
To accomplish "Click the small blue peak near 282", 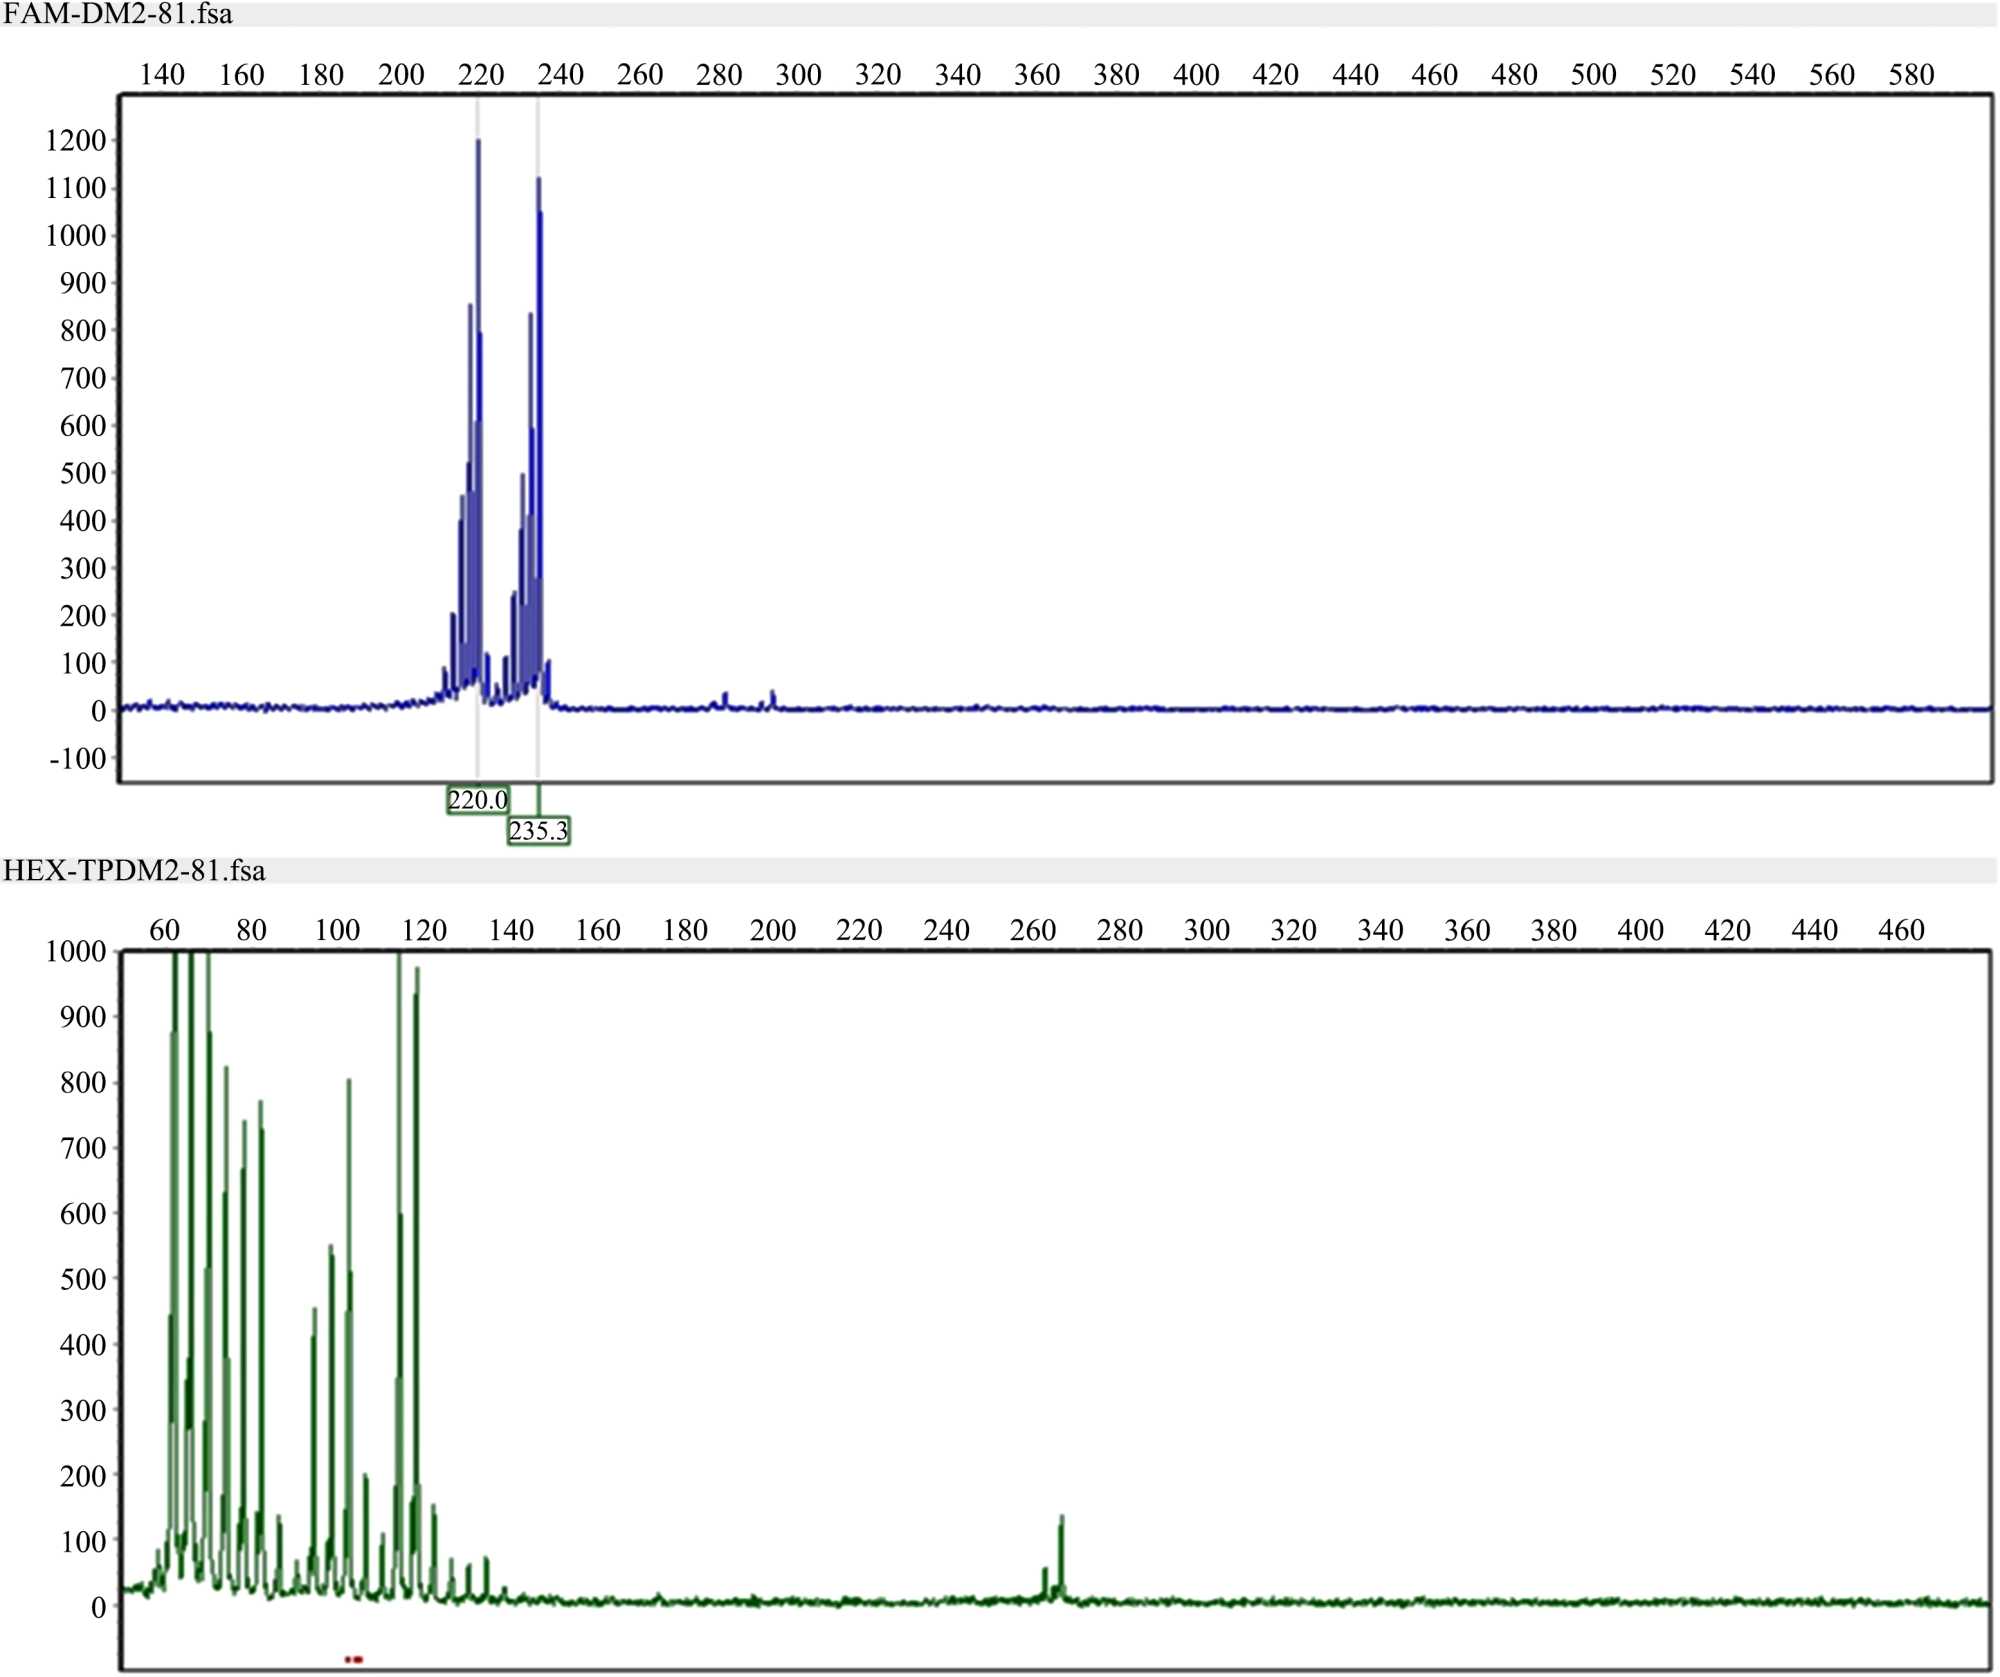I will point(724,699).
